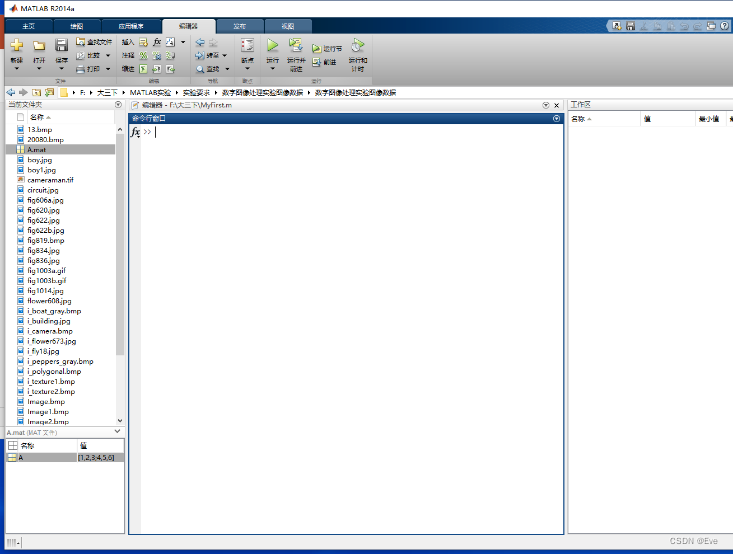Click the green Run (运行) play icon
The image size is (733, 554).
coord(273,45)
